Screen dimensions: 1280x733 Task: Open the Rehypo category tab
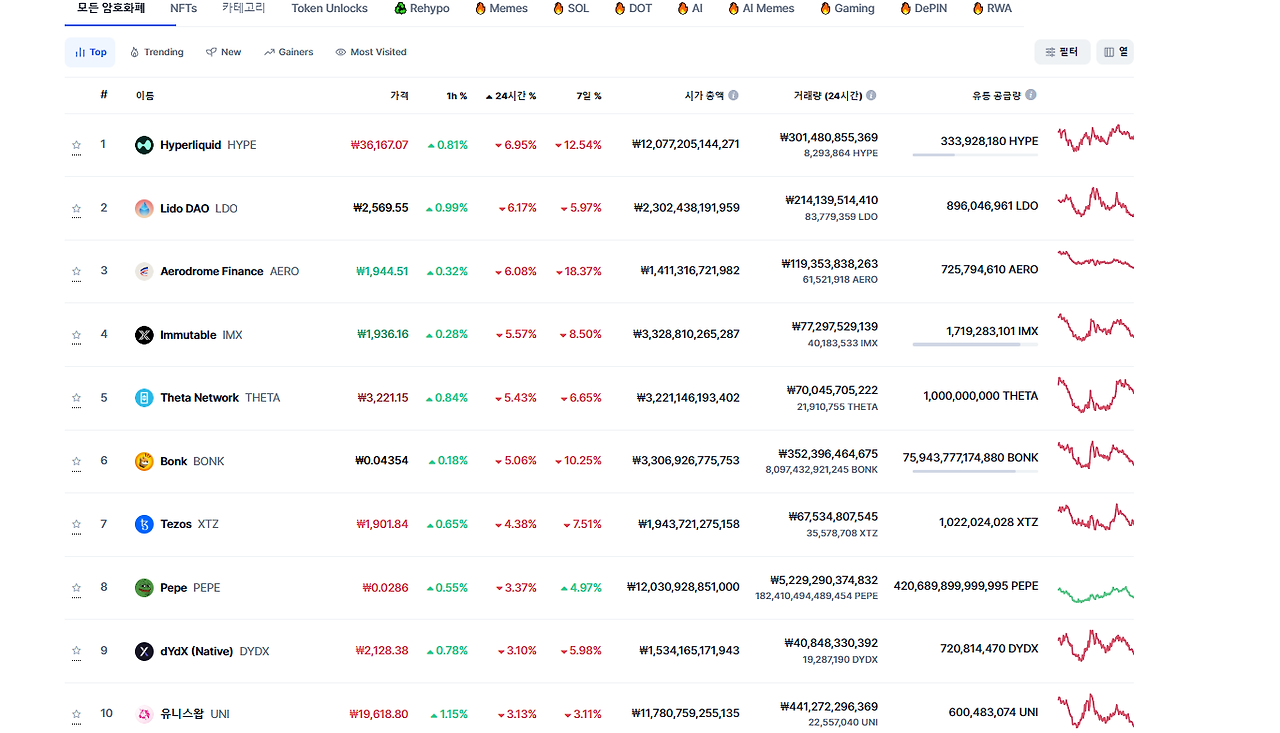click(422, 8)
